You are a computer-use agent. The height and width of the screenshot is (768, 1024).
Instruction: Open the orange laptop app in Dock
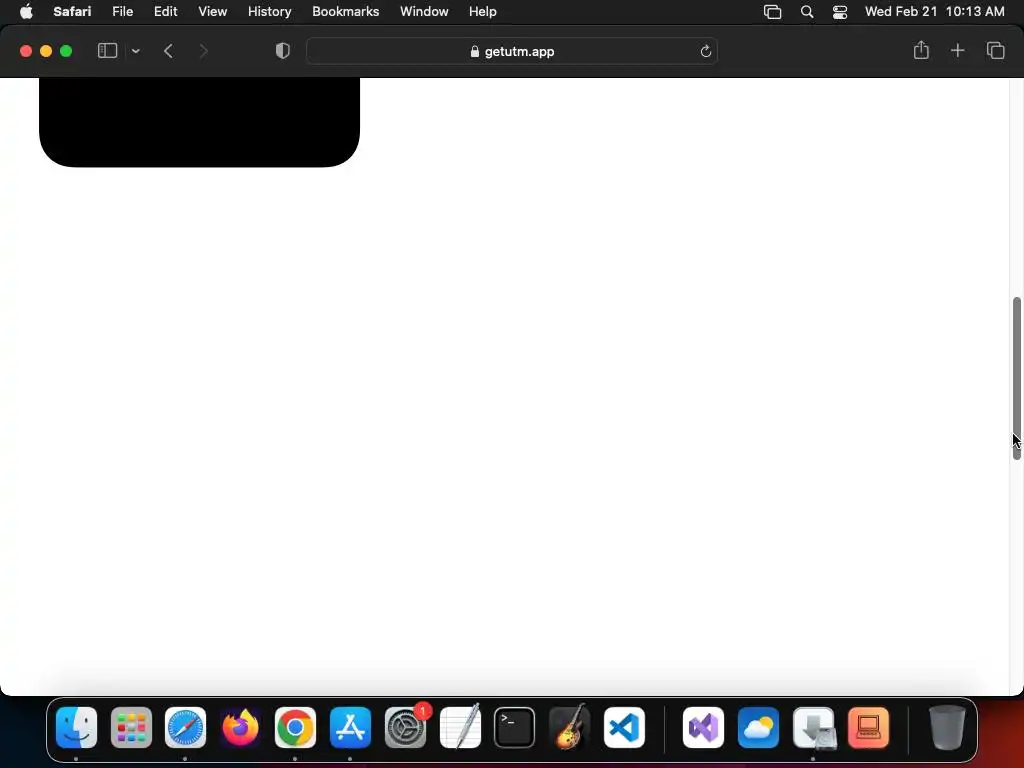869,727
